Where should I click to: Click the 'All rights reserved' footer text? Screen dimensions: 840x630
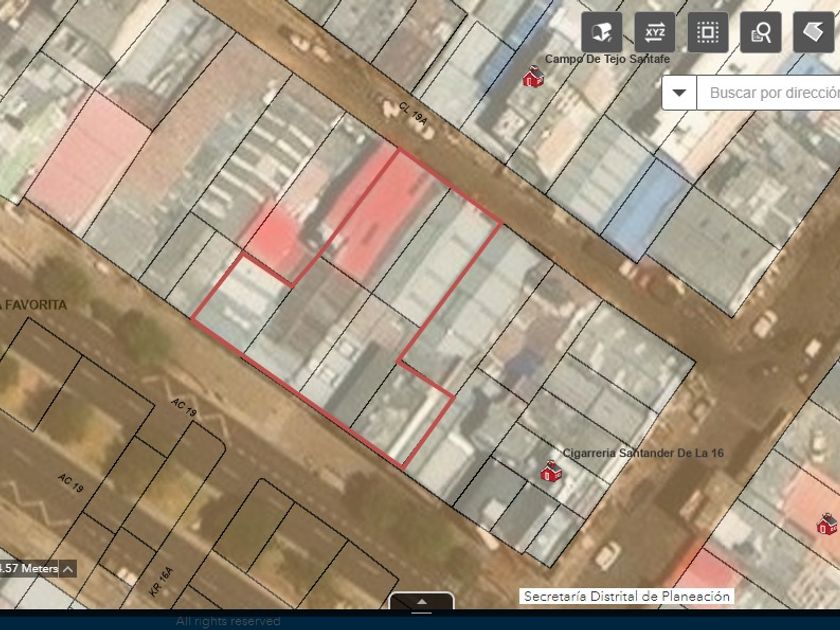coord(228,621)
